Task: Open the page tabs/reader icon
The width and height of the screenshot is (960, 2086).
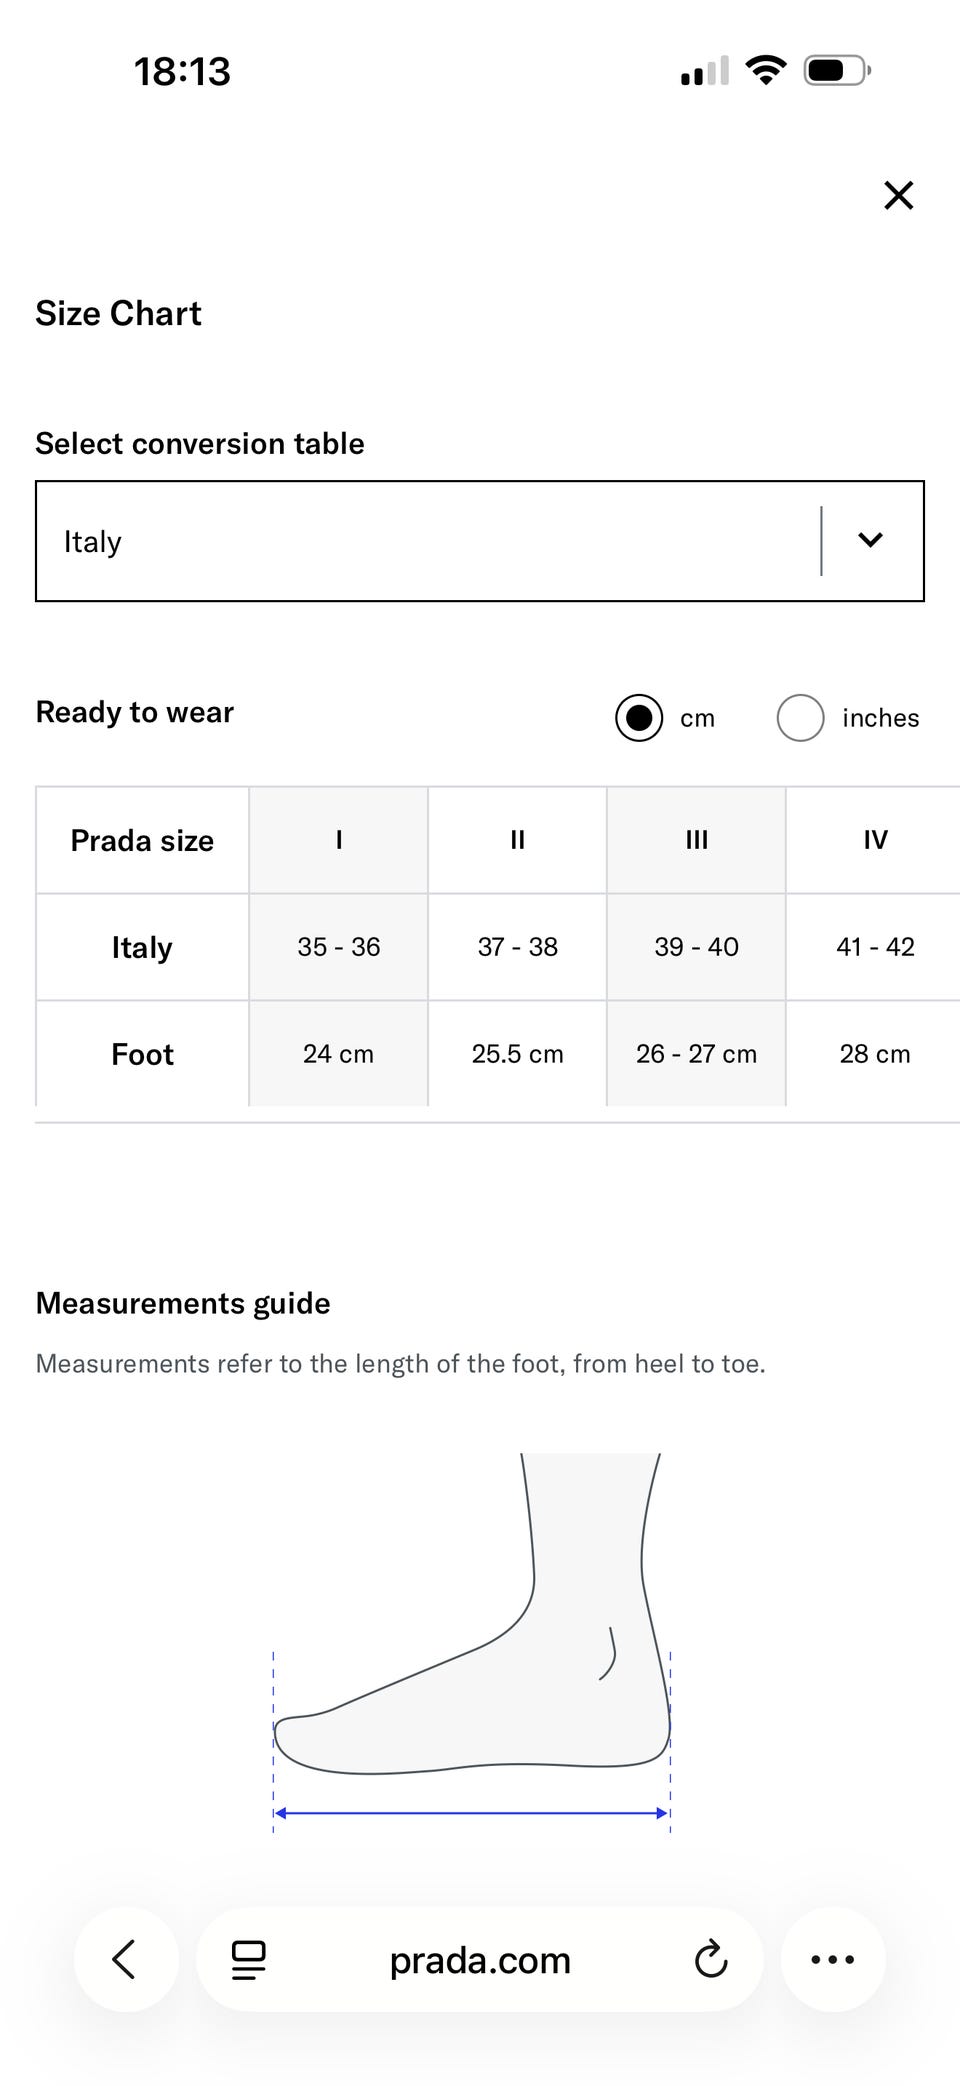Action: point(249,1960)
